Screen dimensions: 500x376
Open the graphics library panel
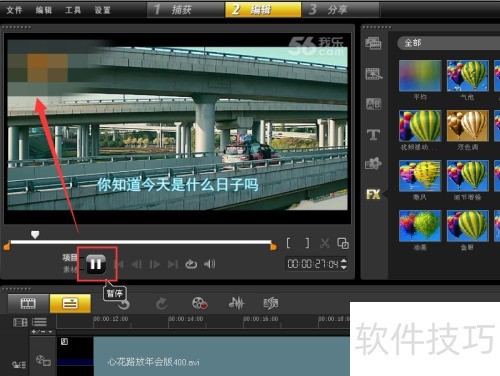373,164
